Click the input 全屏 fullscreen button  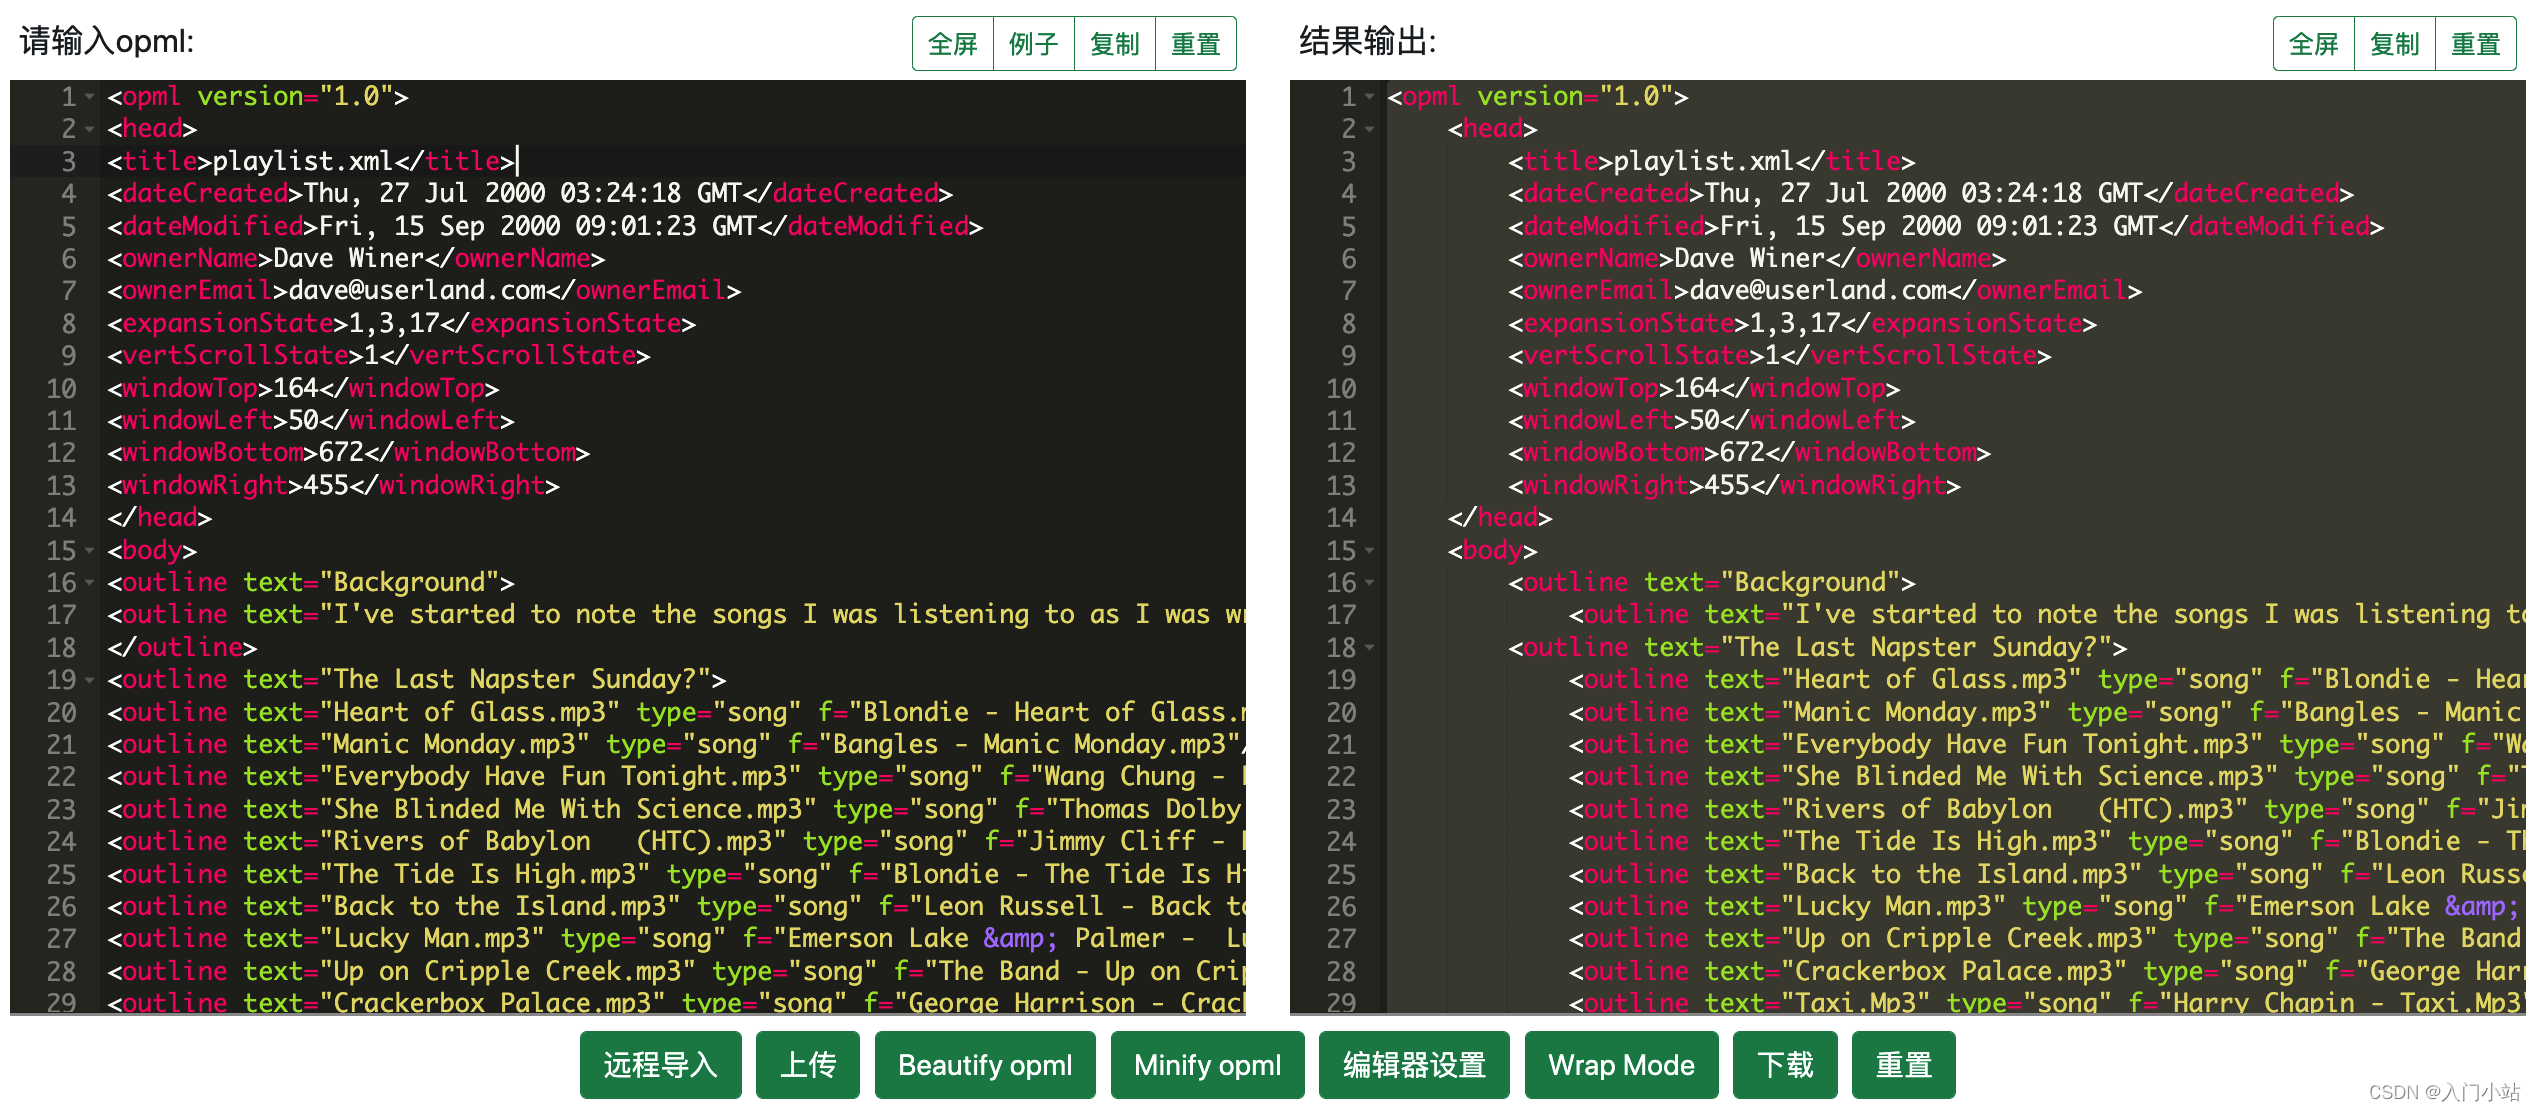(953, 44)
